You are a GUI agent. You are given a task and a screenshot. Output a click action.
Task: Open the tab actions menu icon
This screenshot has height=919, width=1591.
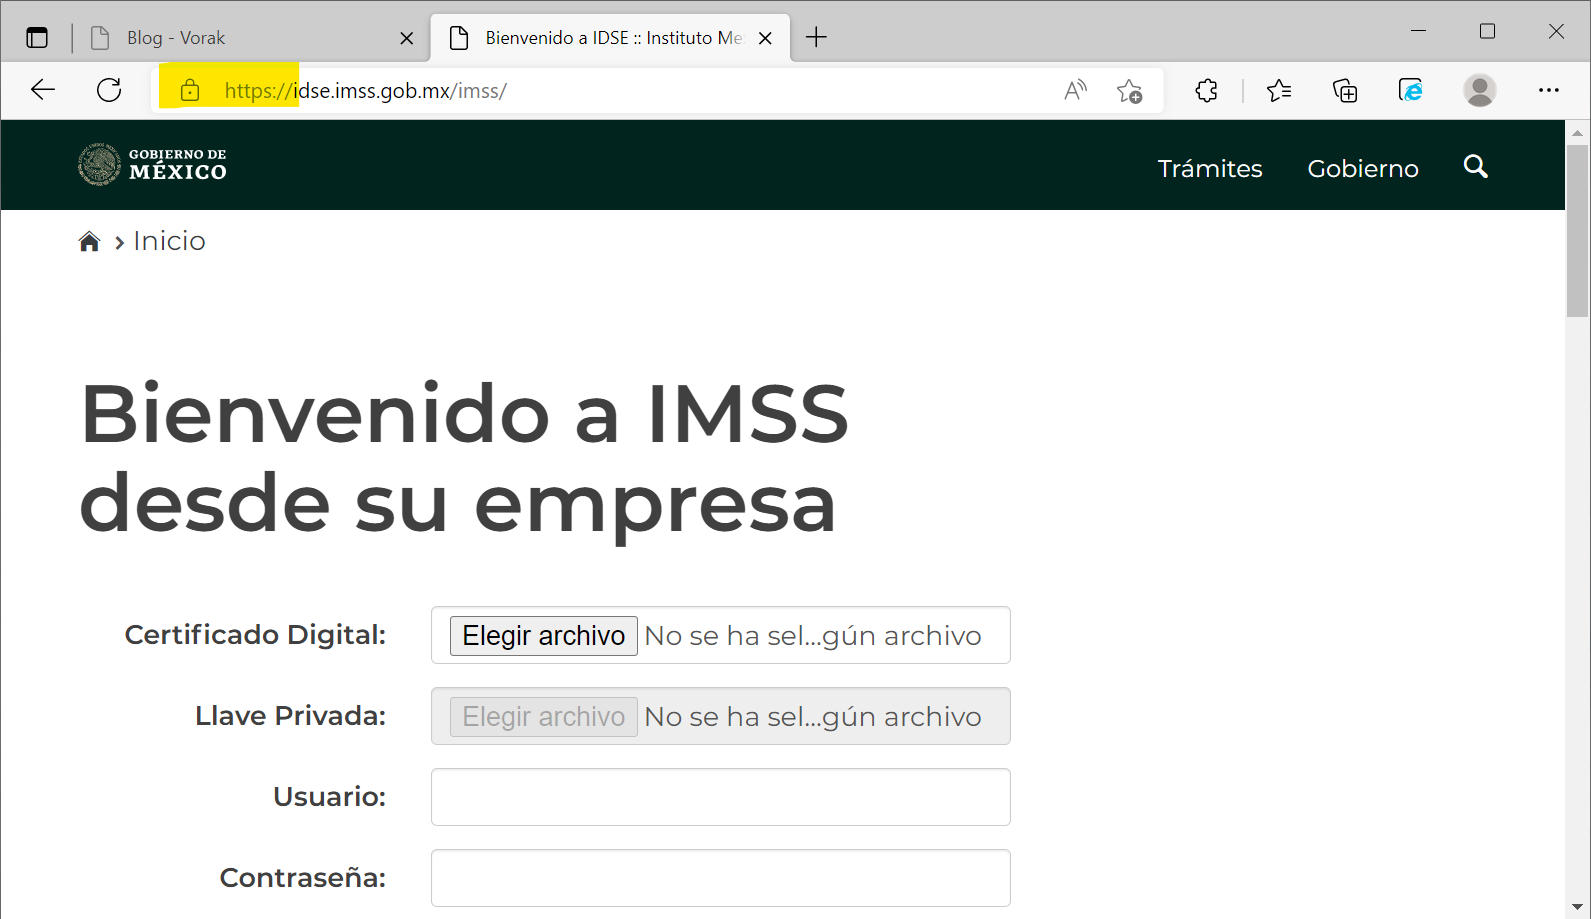point(37,38)
